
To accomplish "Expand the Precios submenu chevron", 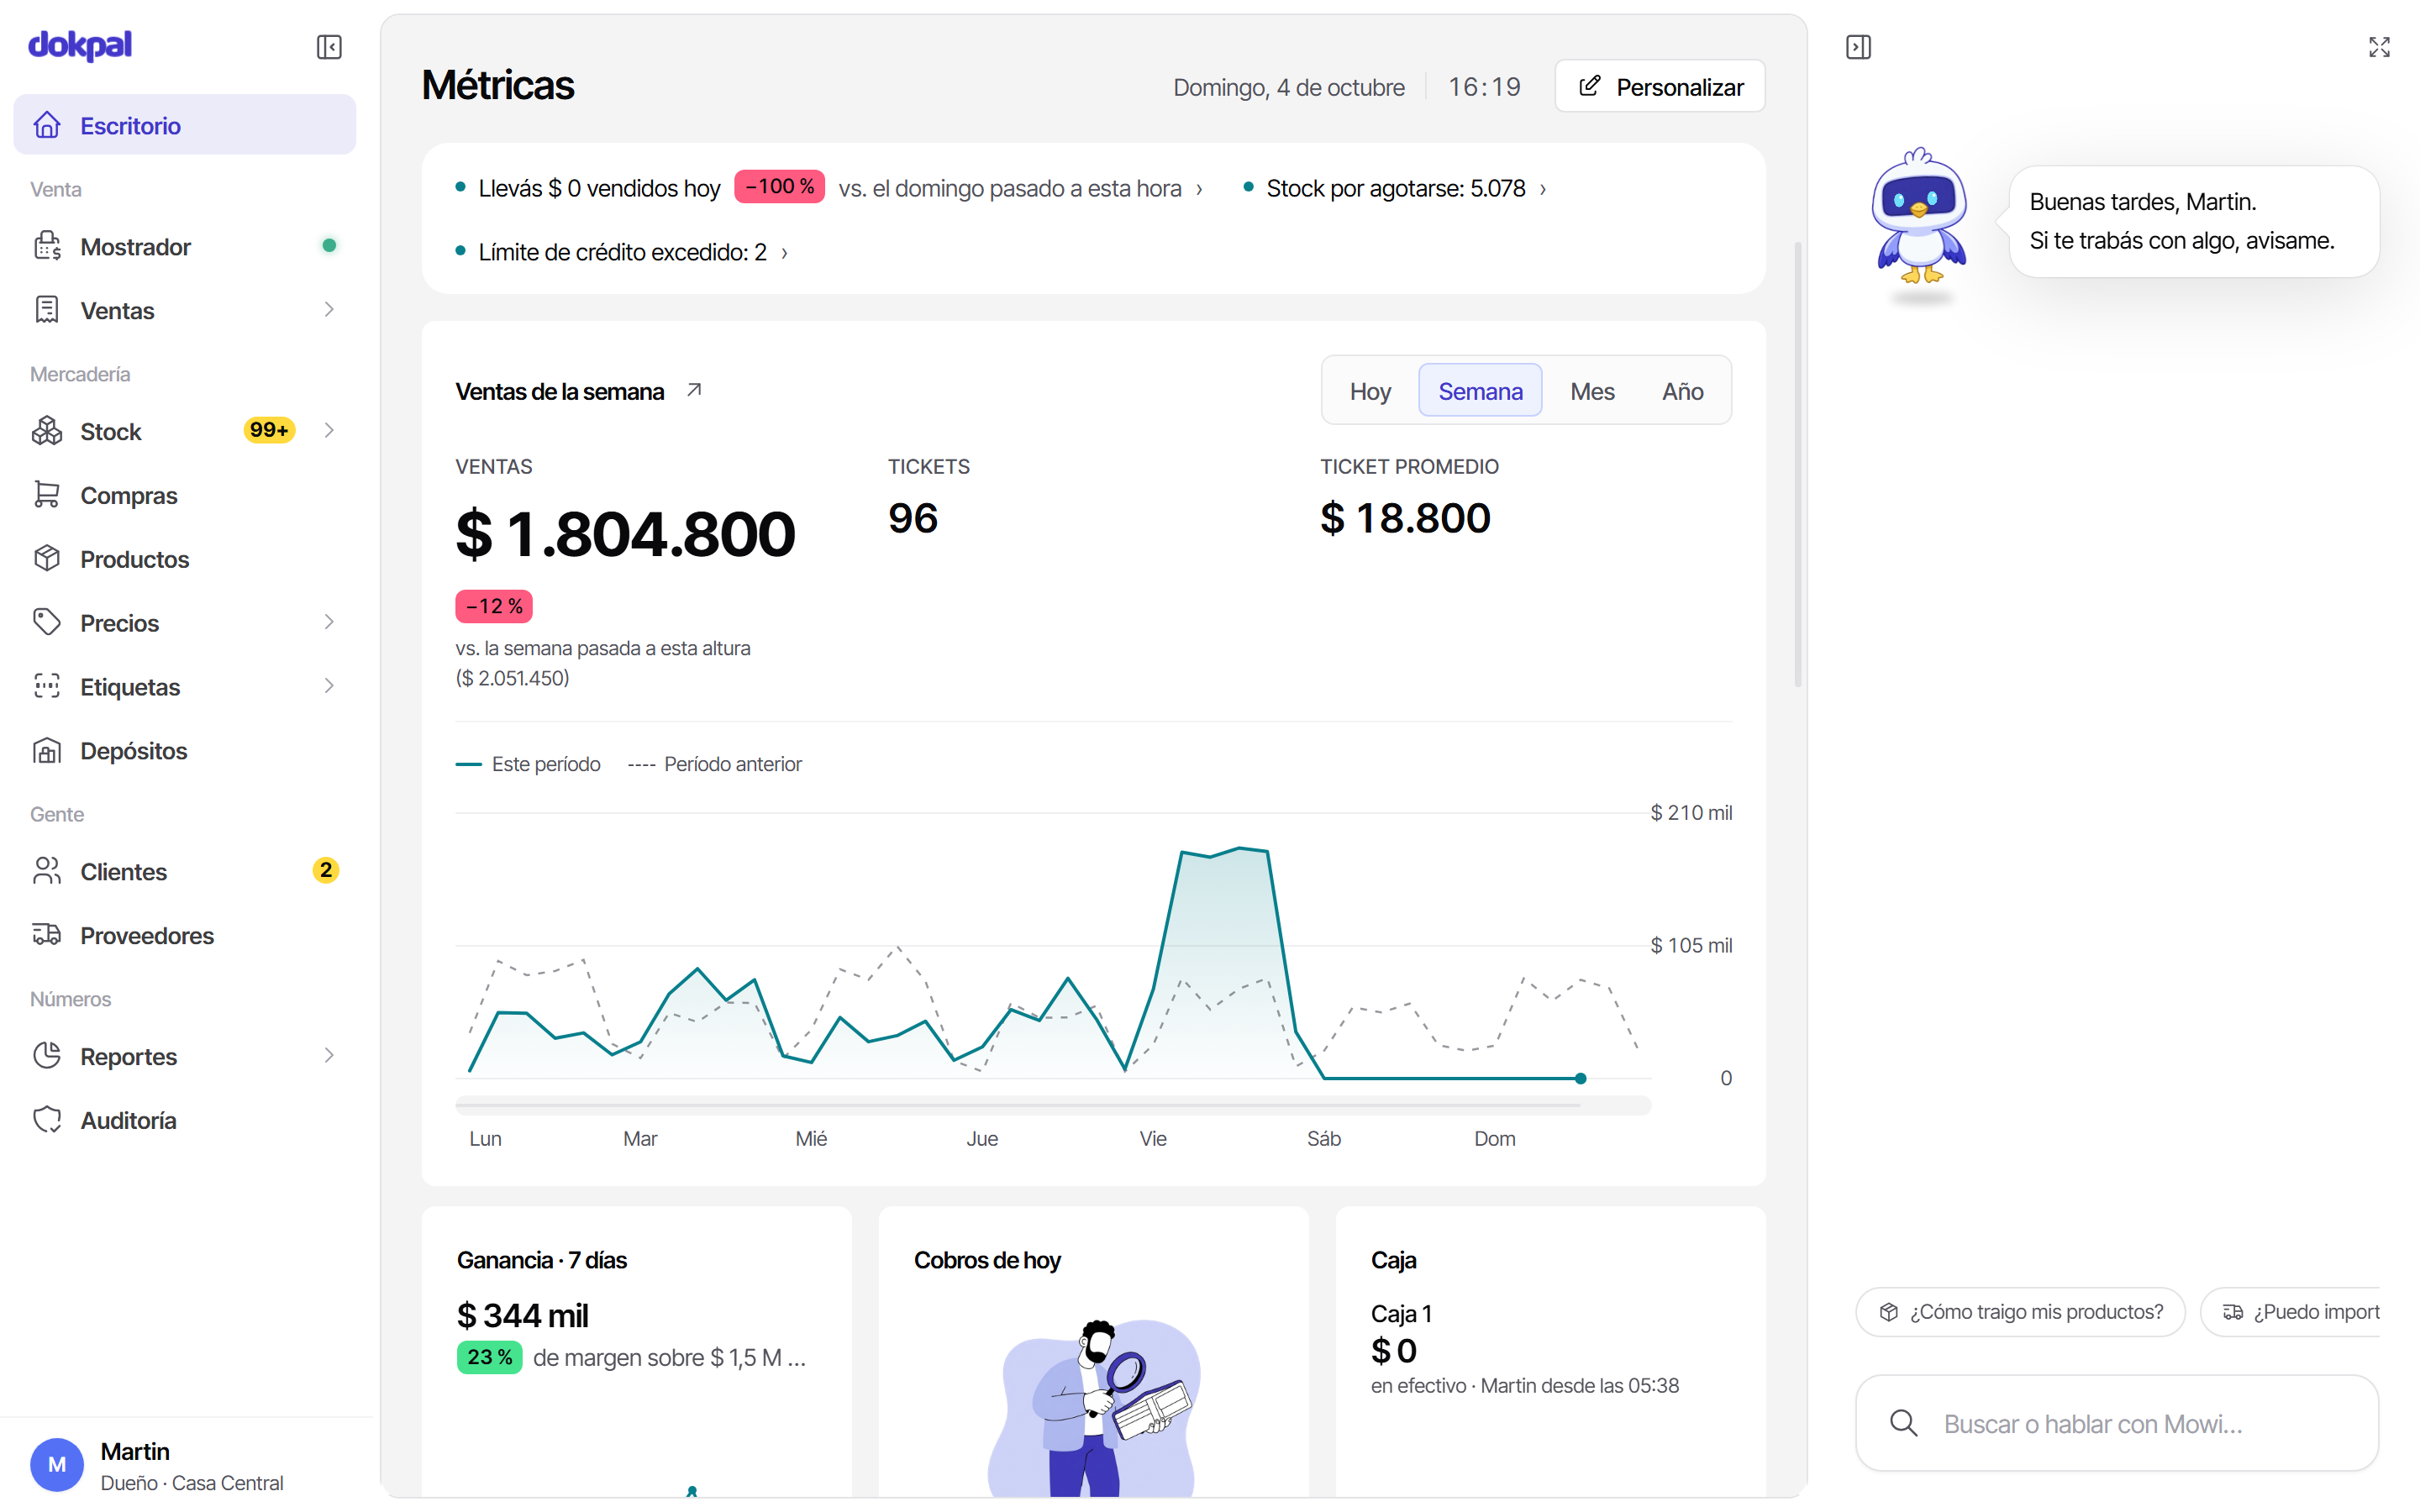I will (x=329, y=623).
